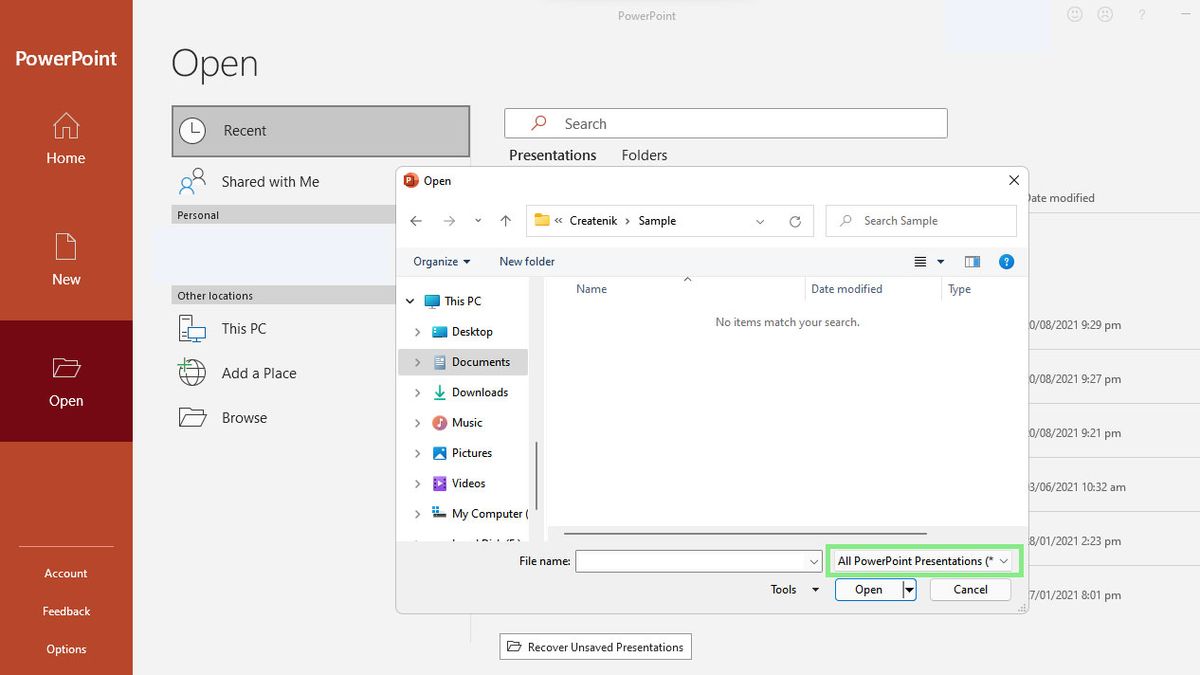Click the Cancel button
Image resolution: width=1200 pixels, height=675 pixels.
point(969,589)
